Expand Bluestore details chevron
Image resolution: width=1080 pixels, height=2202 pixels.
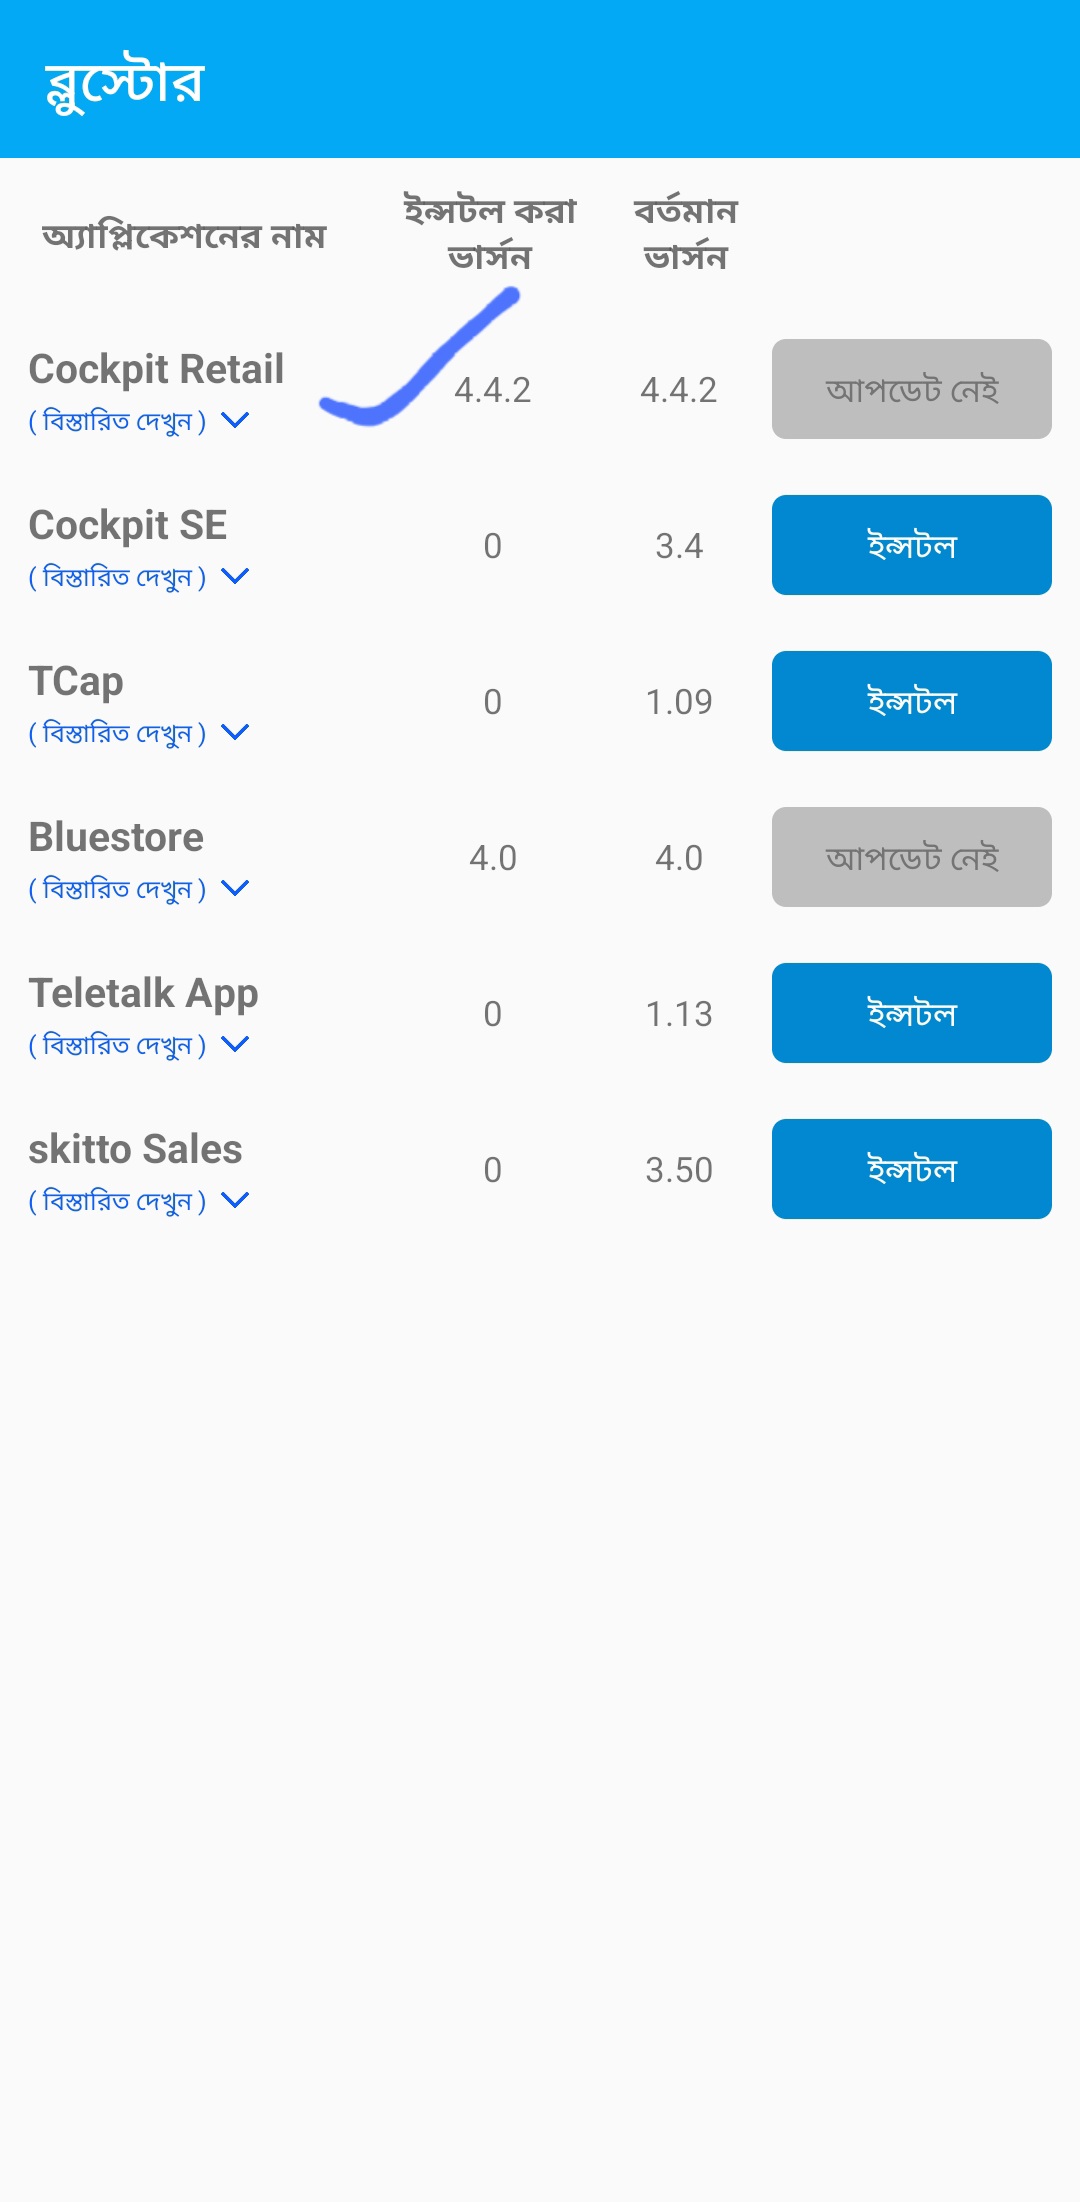[235, 889]
